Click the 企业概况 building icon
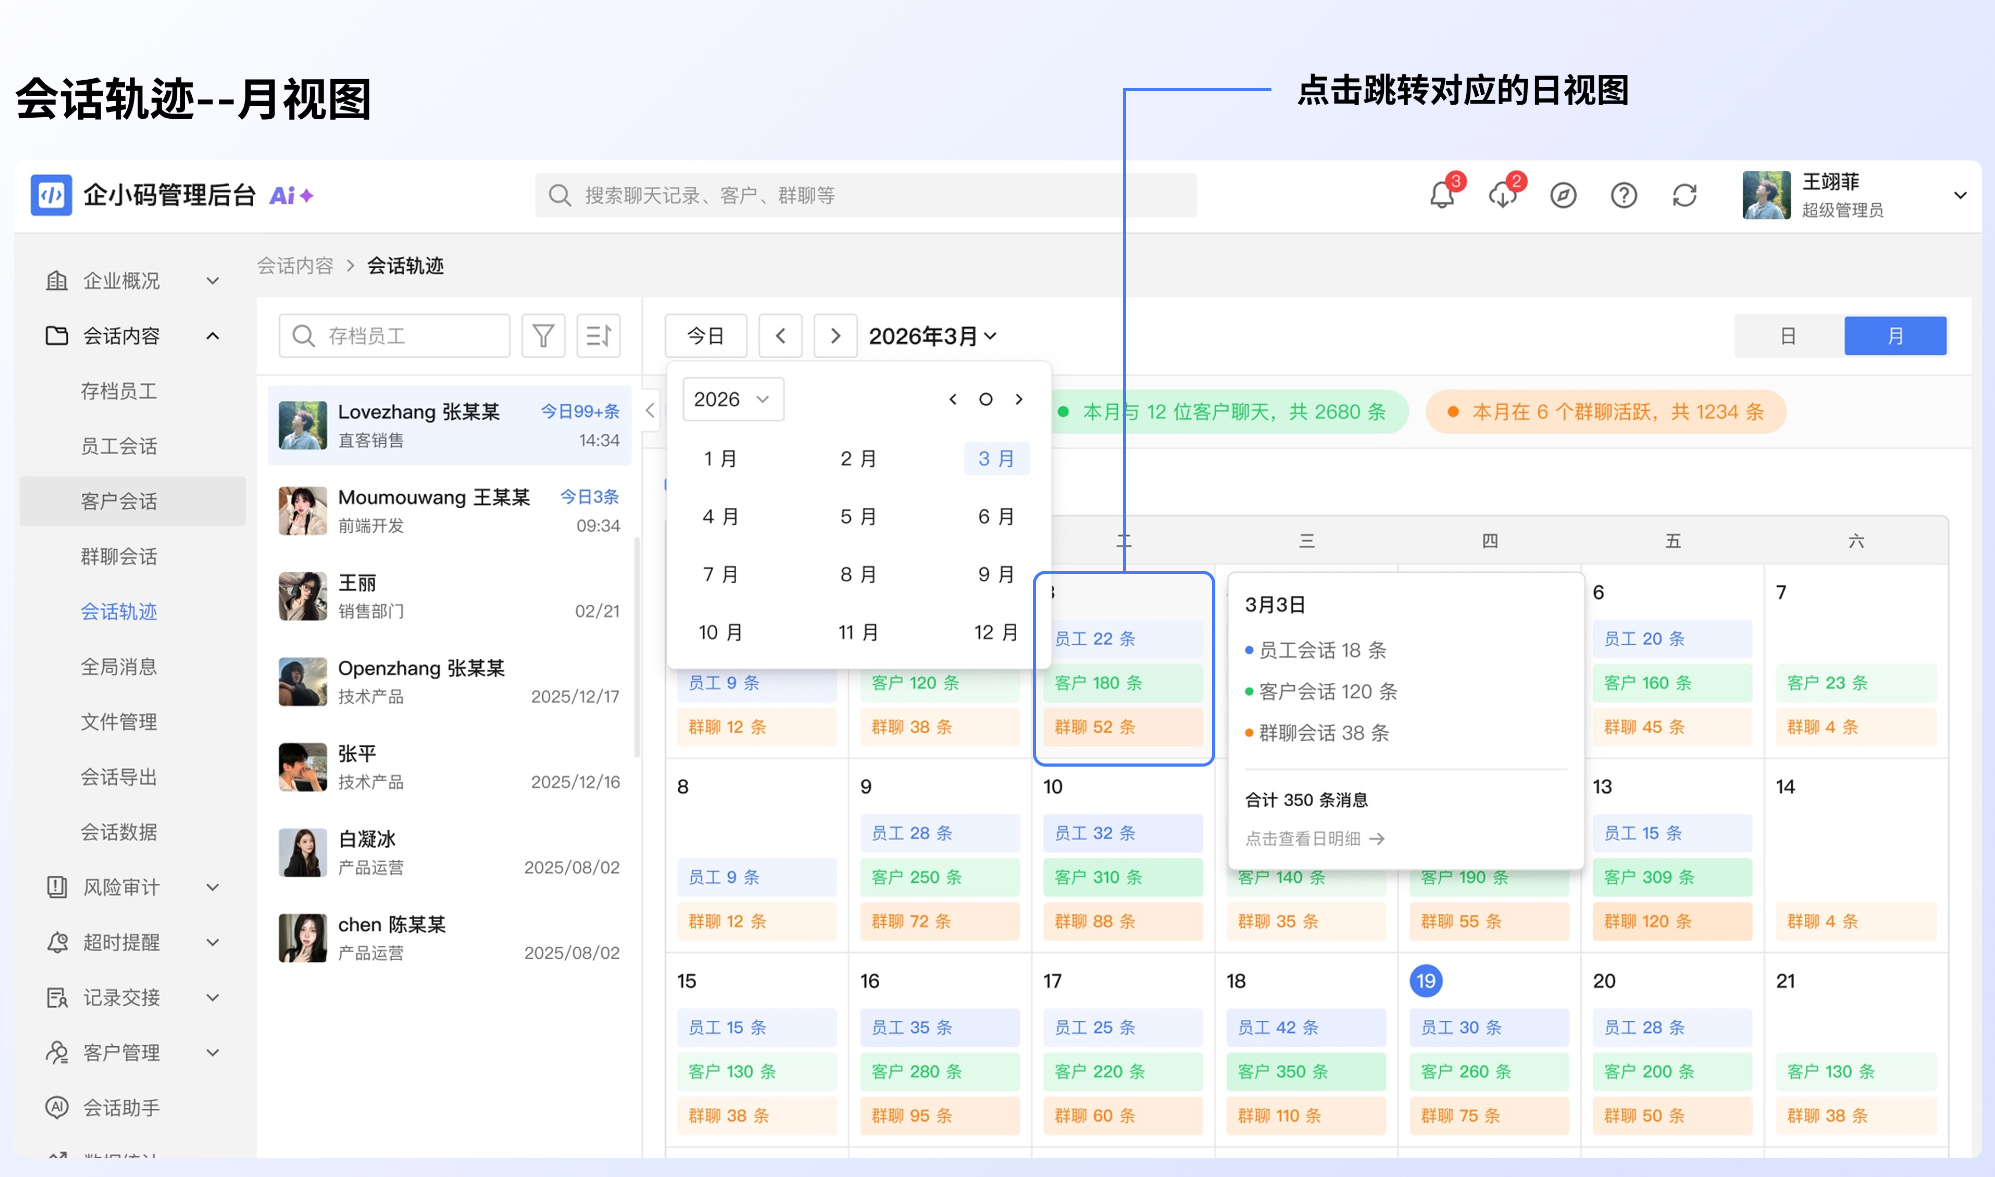 coord(57,281)
